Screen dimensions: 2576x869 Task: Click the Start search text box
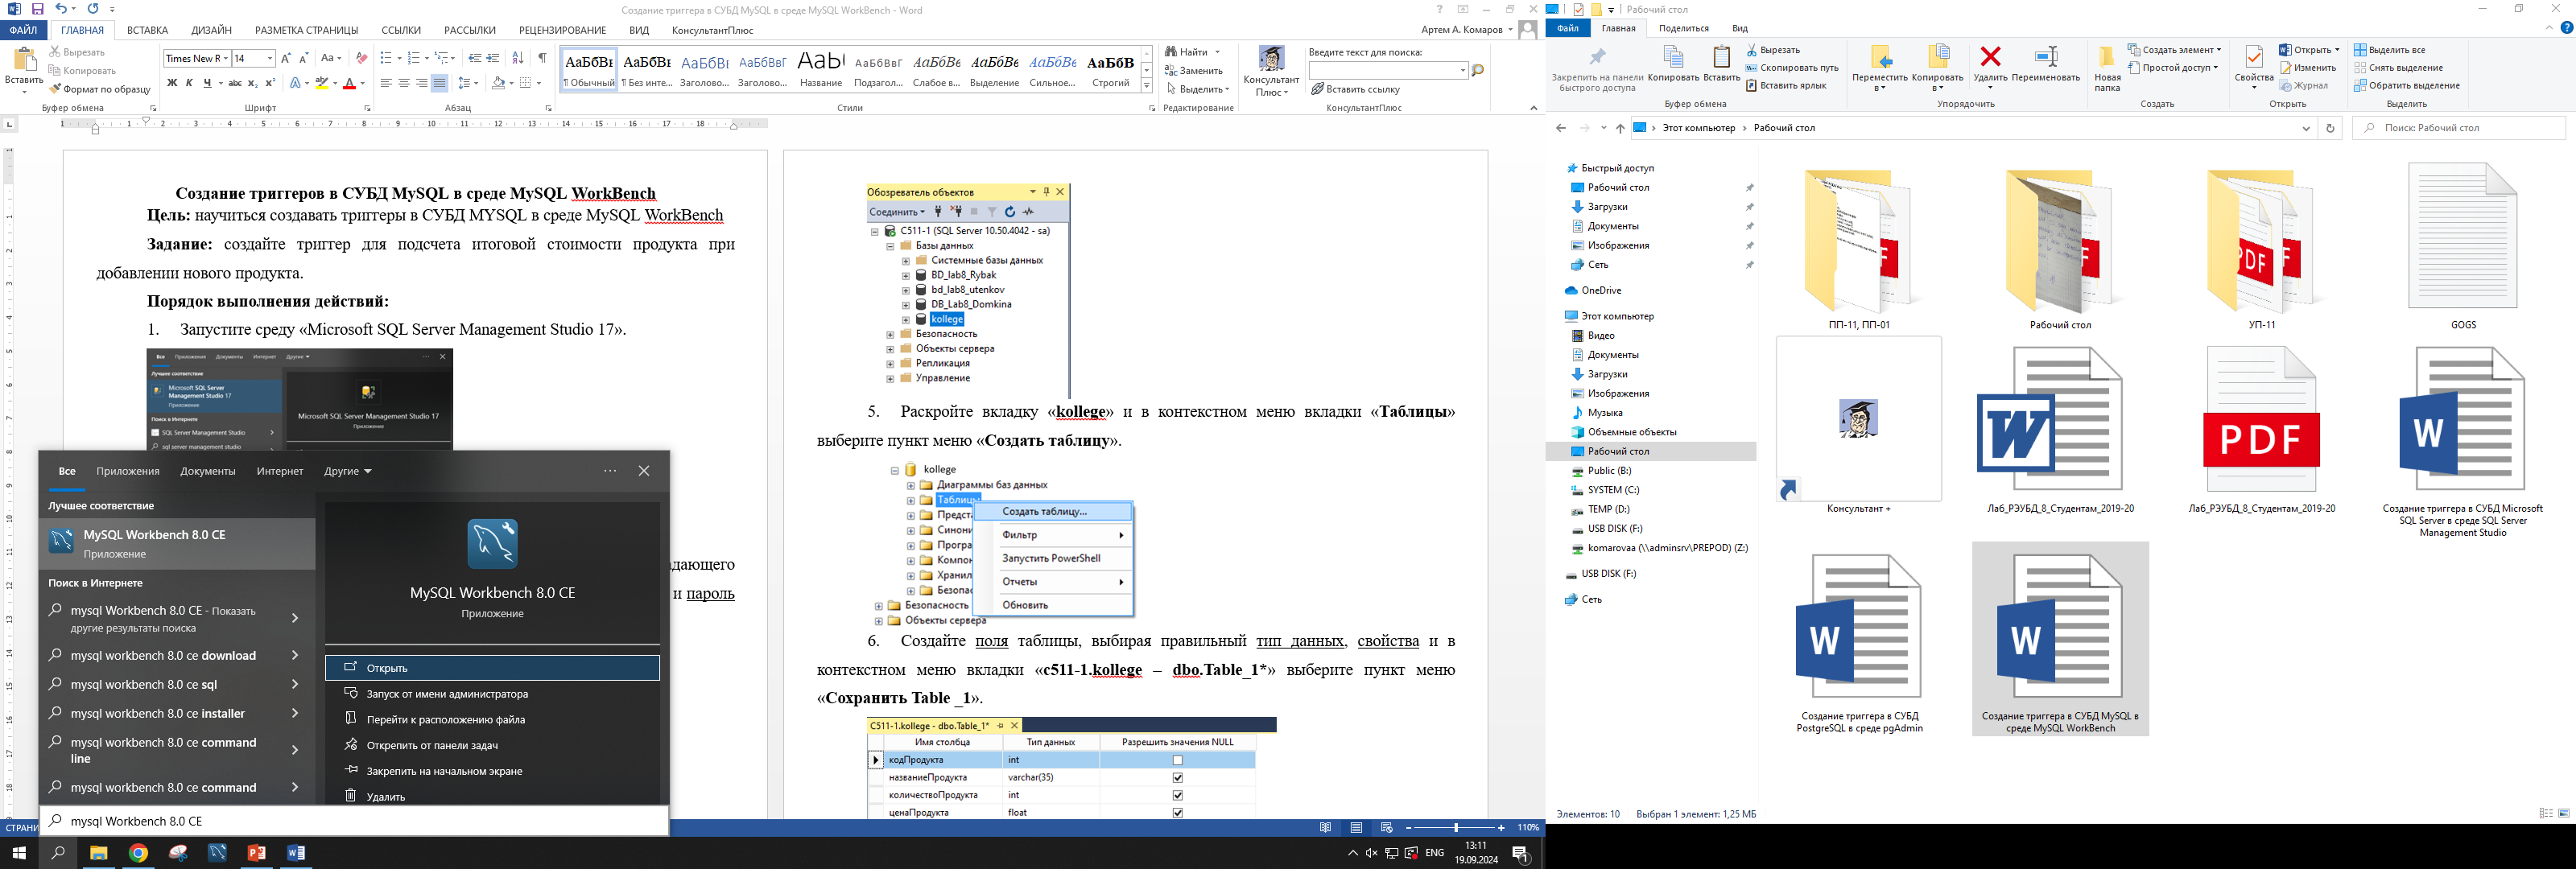pyautogui.click(x=354, y=821)
